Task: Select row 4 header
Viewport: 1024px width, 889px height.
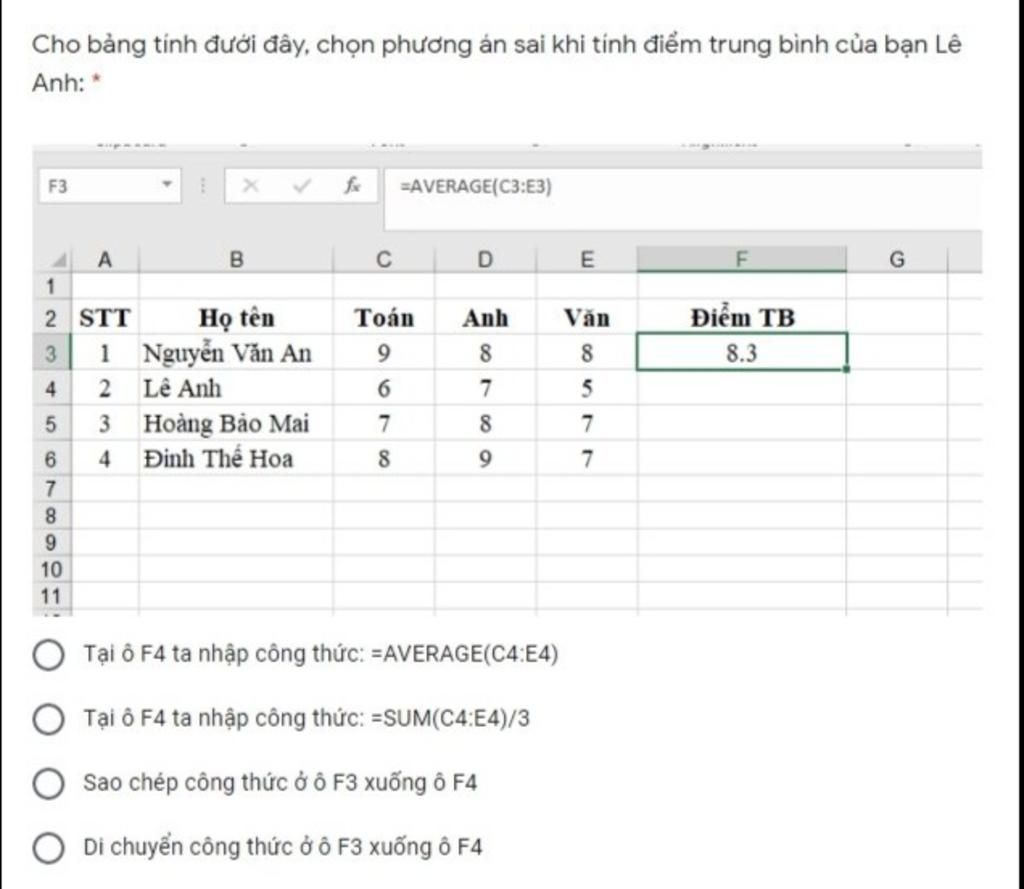Action: tap(50, 389)
